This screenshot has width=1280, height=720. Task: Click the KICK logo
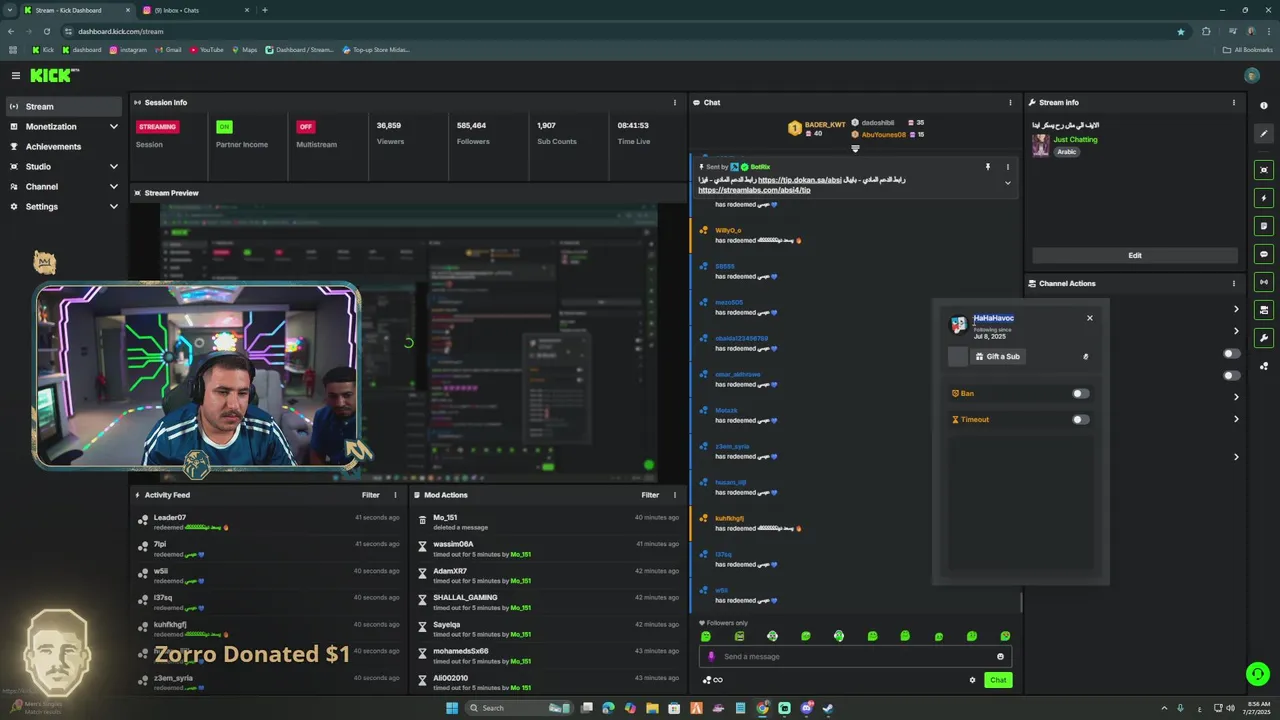click(53, 75)
